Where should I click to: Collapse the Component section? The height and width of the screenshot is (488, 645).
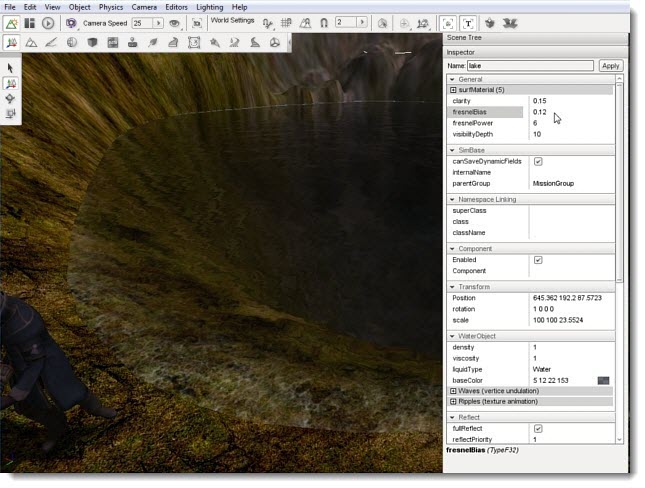pyautogui.click(x=452, y=249)
